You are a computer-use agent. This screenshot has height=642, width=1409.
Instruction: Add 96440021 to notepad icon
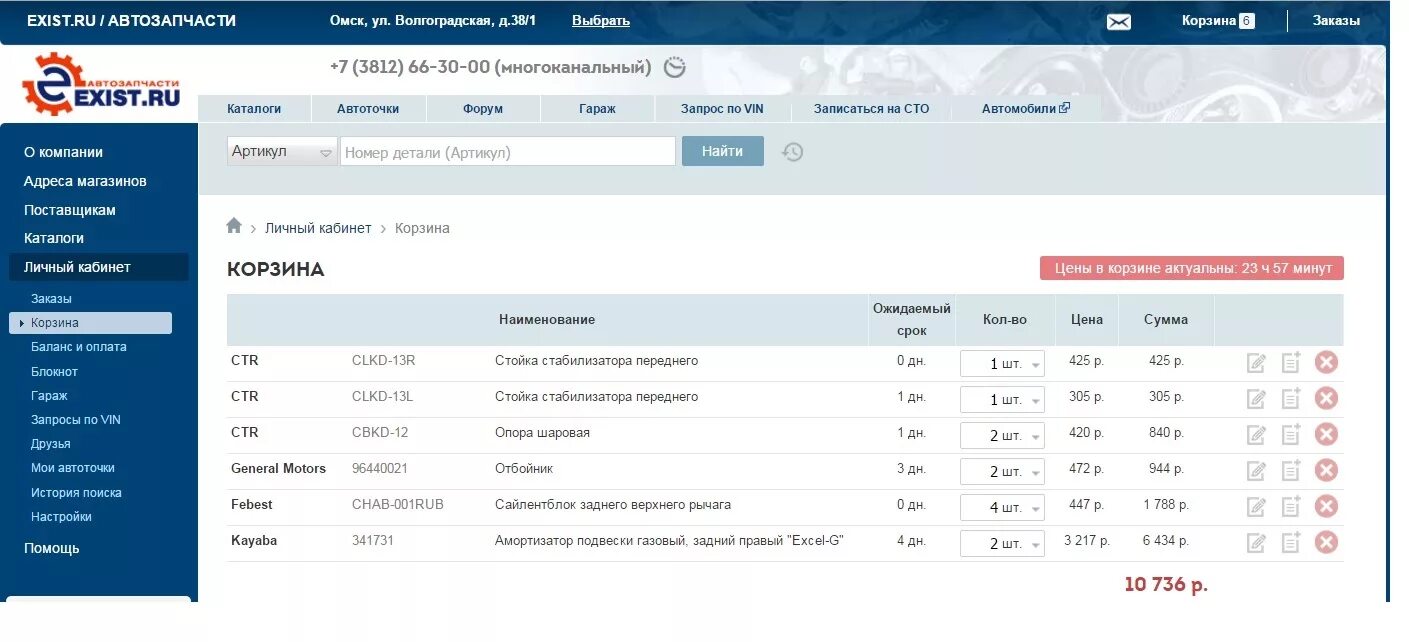coord(1291,470)
